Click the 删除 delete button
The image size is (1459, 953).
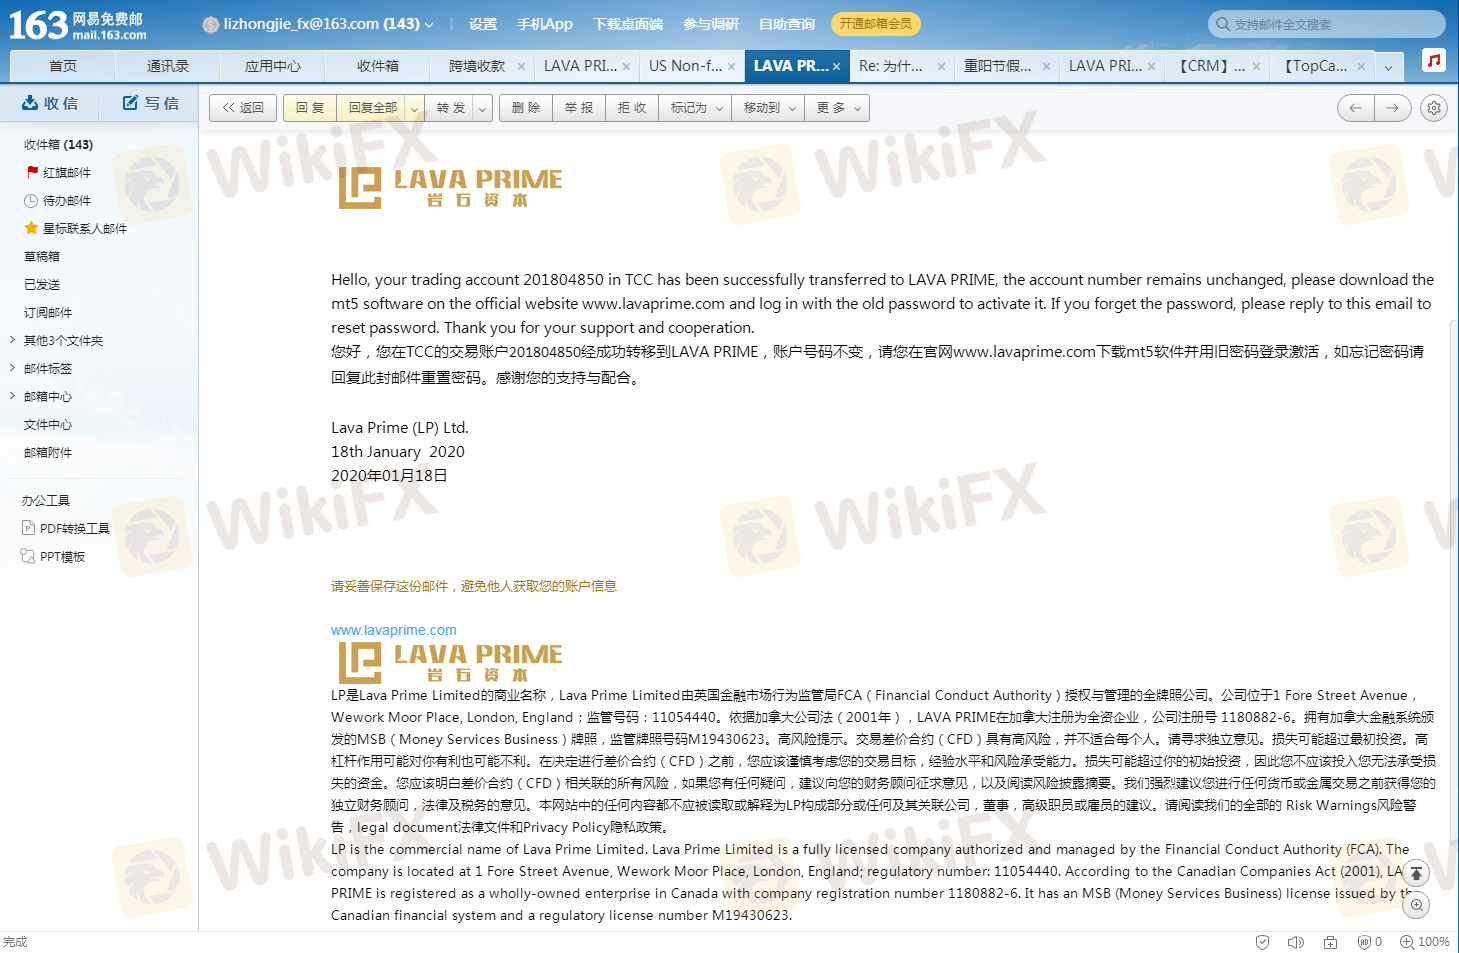point(526,108)
